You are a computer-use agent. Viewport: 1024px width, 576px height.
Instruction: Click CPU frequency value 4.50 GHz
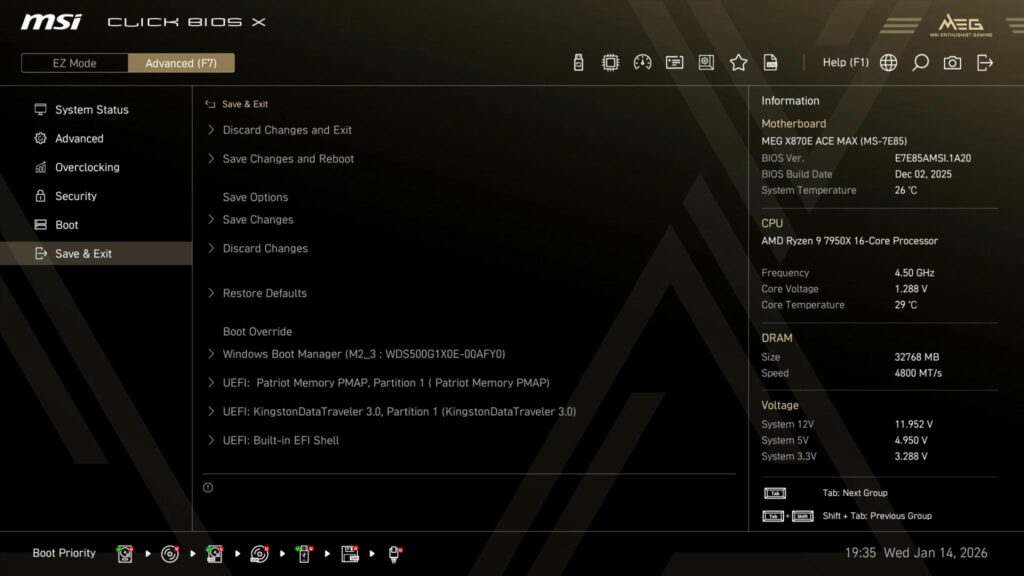click(x=914, y=273)
